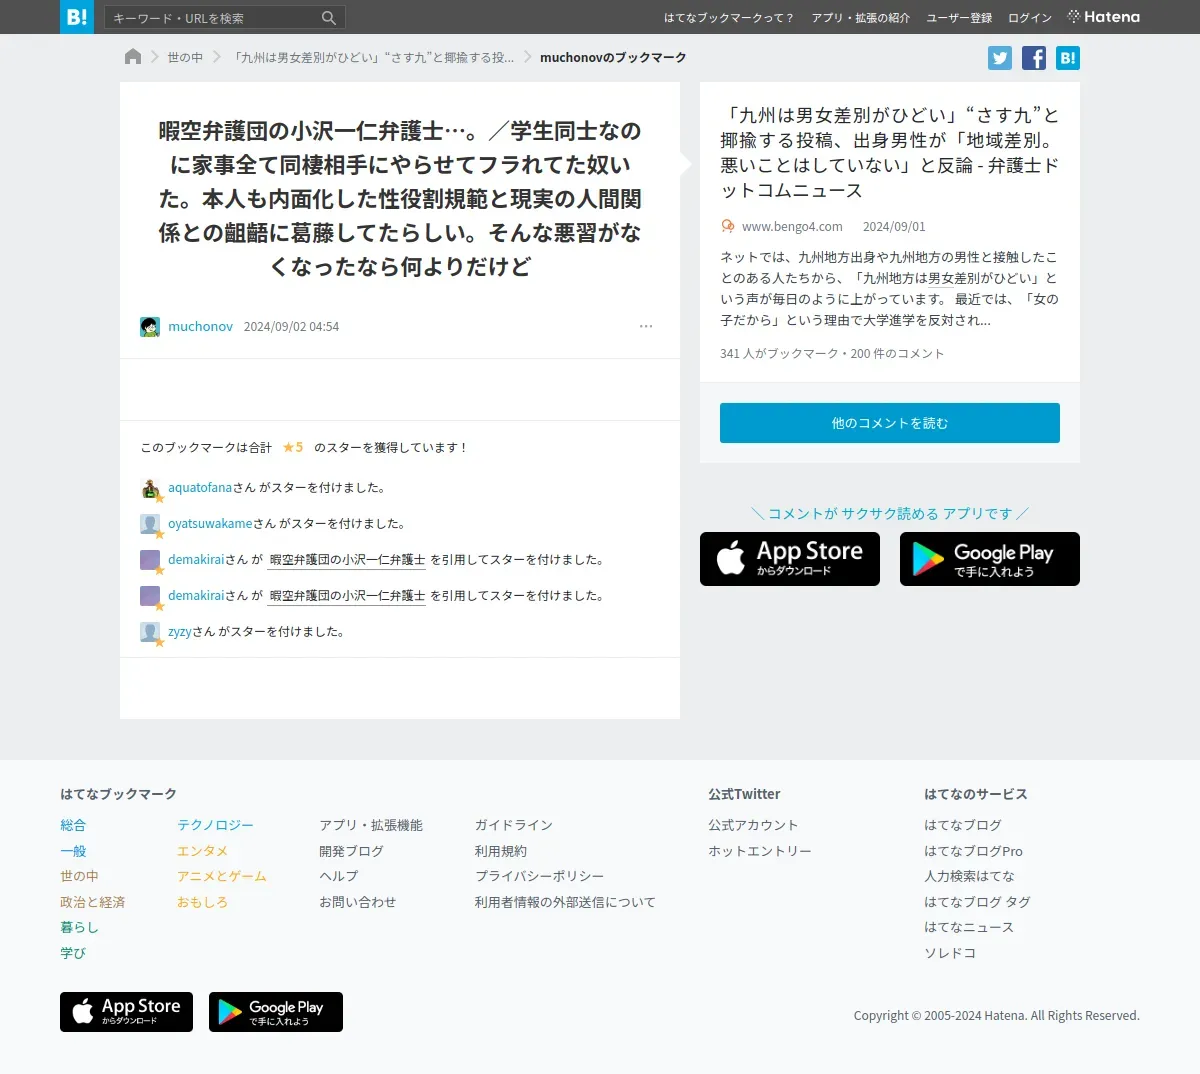This screenshot has width=1200, height=1074.
Task: Open アプリ・拡張の紹介 header link
Action: coord(861,18)
